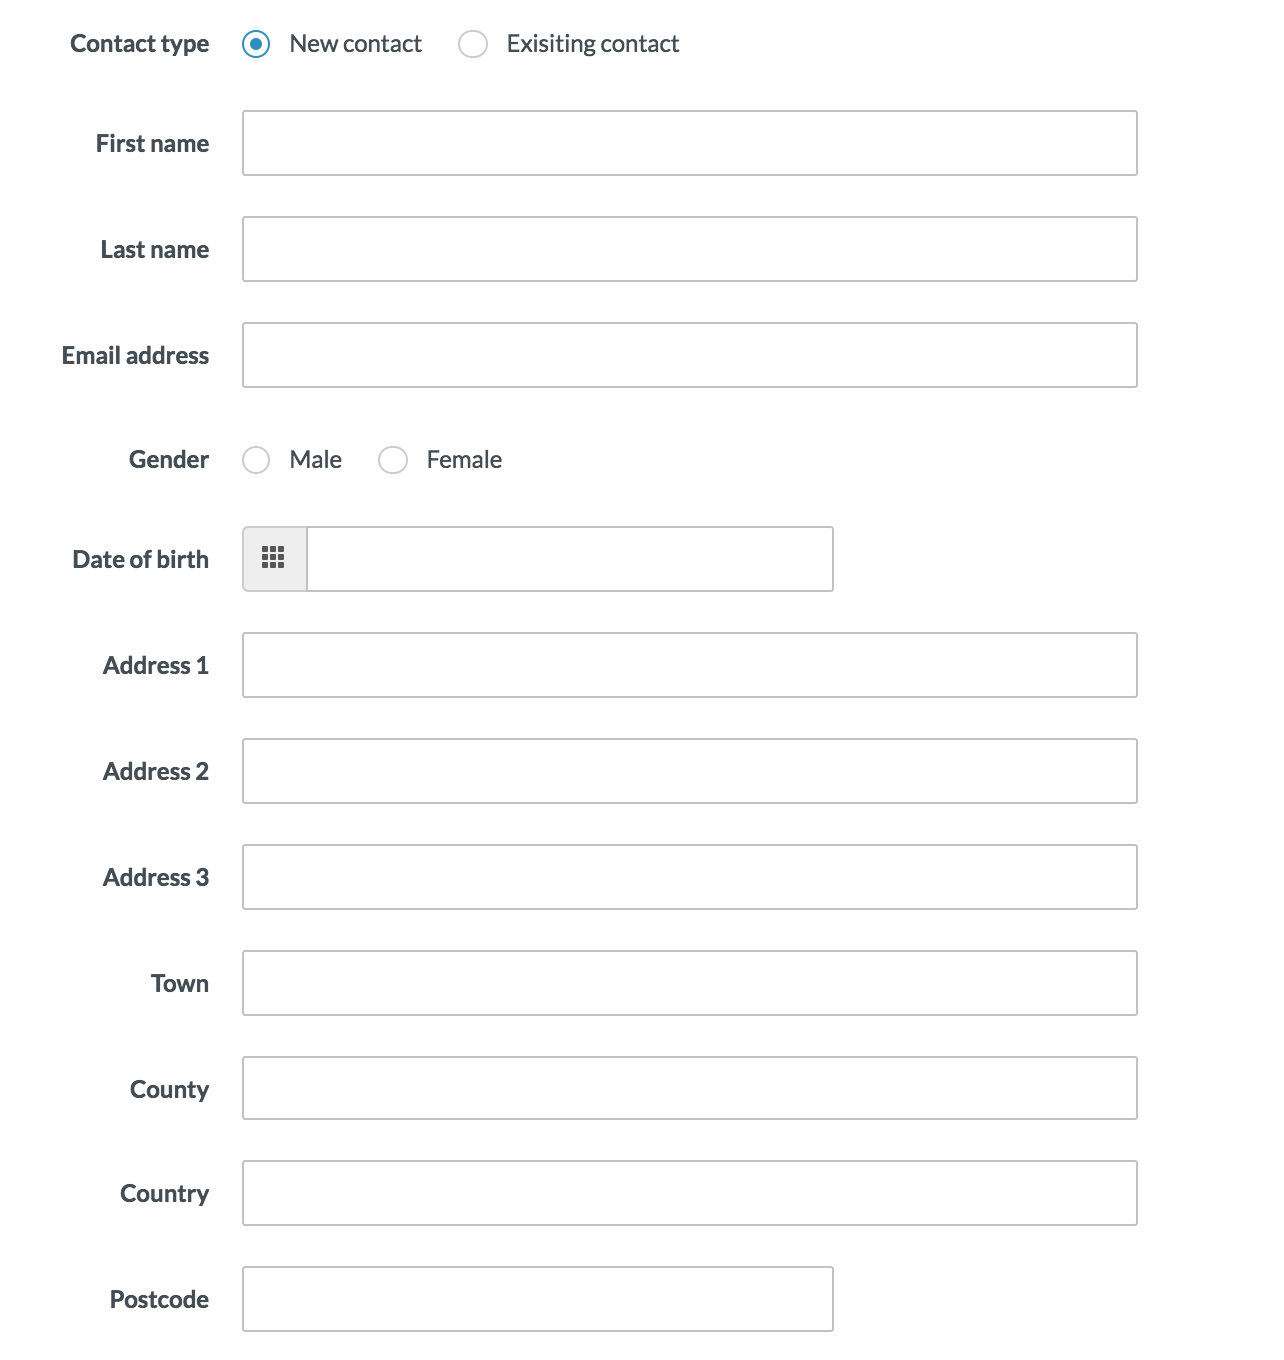1284x1360 pixels.
Task: Open the date of birth calendar picker
Action: 274,558
